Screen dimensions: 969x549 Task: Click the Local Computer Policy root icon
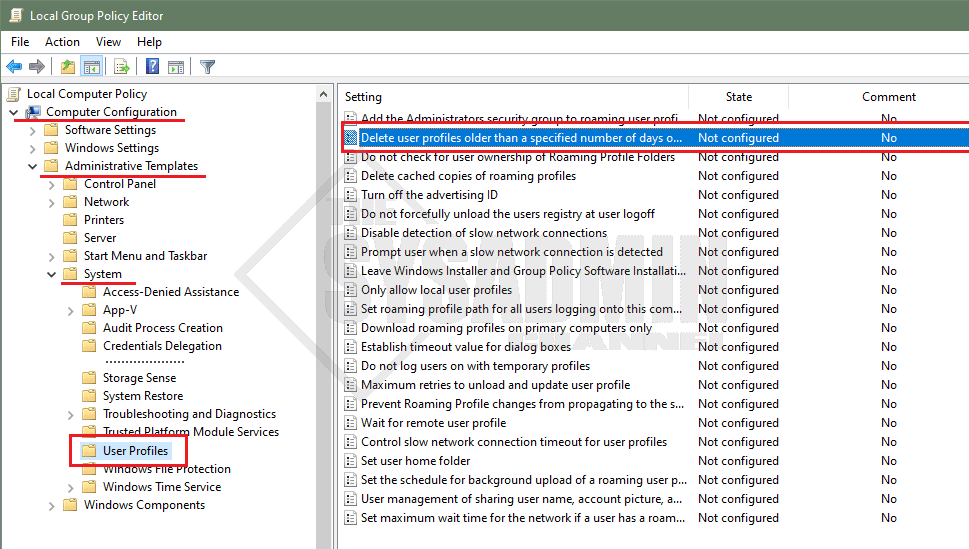(14, 94)
